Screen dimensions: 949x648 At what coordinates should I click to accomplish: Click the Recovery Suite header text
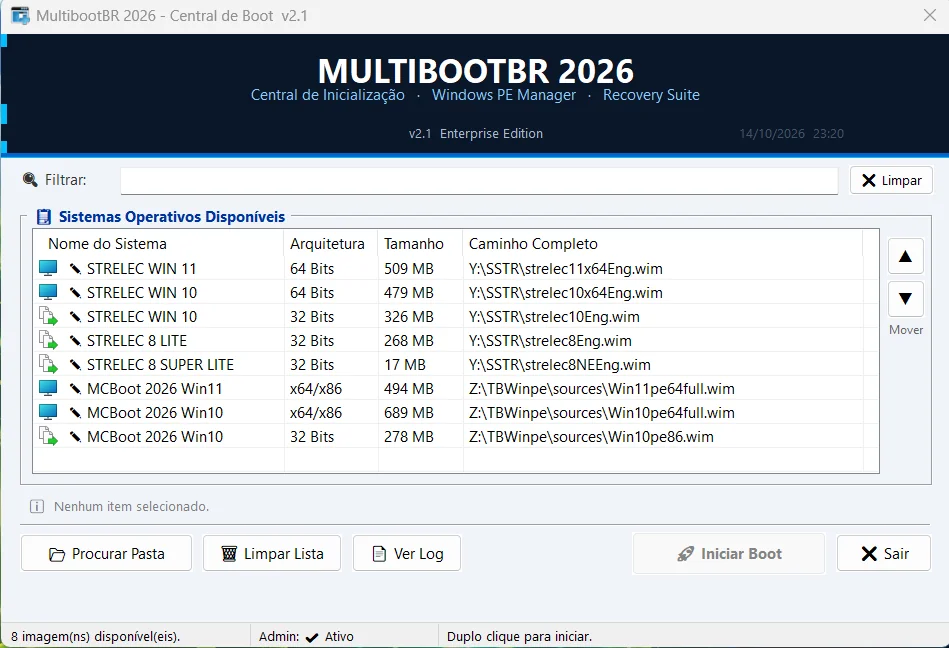651,95
